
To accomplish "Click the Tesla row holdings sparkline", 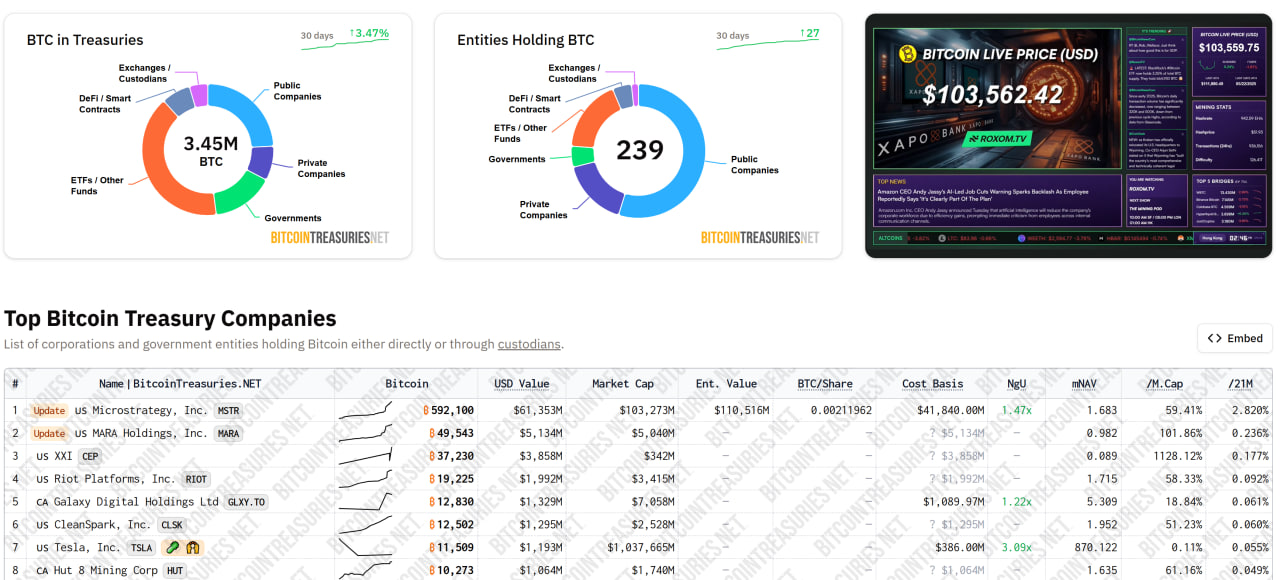I will (x=365, y=548).
